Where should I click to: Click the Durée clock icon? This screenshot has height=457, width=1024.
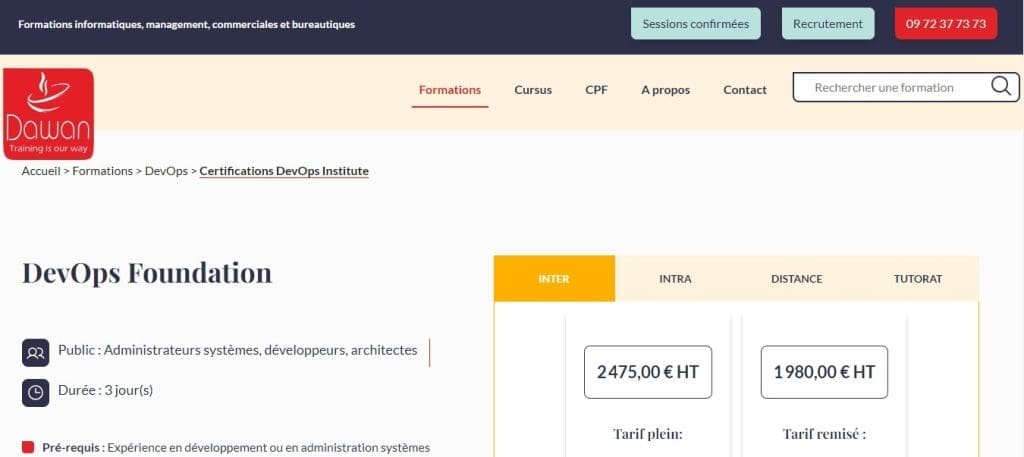(35, 393)
